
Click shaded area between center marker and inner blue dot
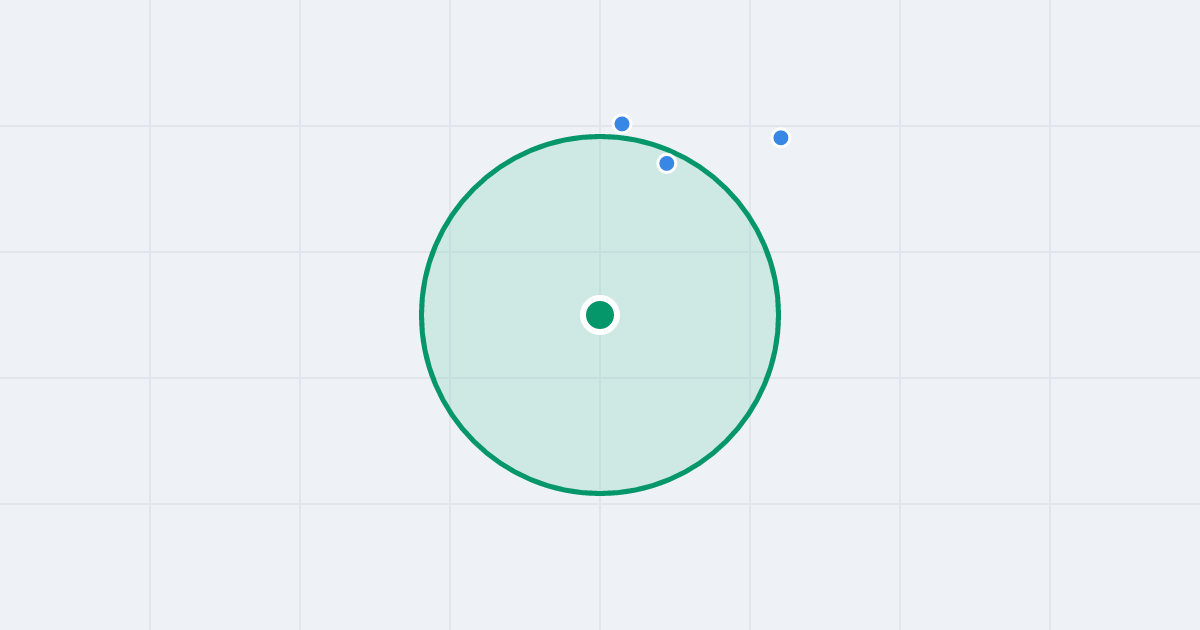point(633,240)
